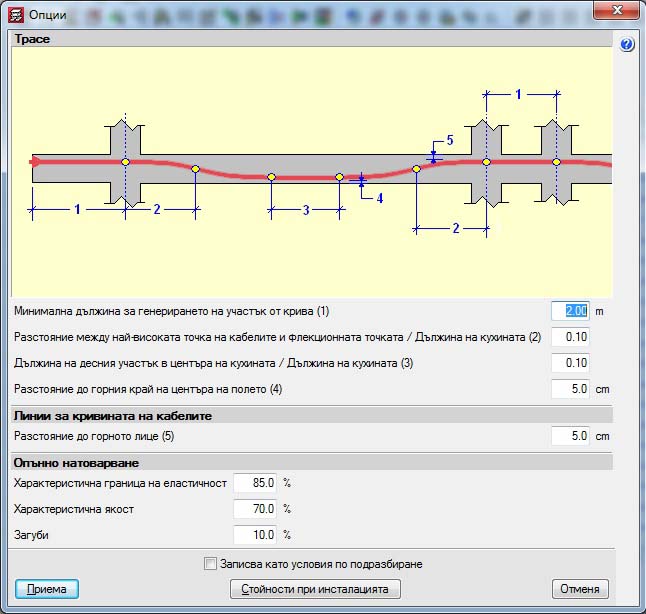Click the Характеристична якост value field
The image size is (646, 614).
coord(255,509)
